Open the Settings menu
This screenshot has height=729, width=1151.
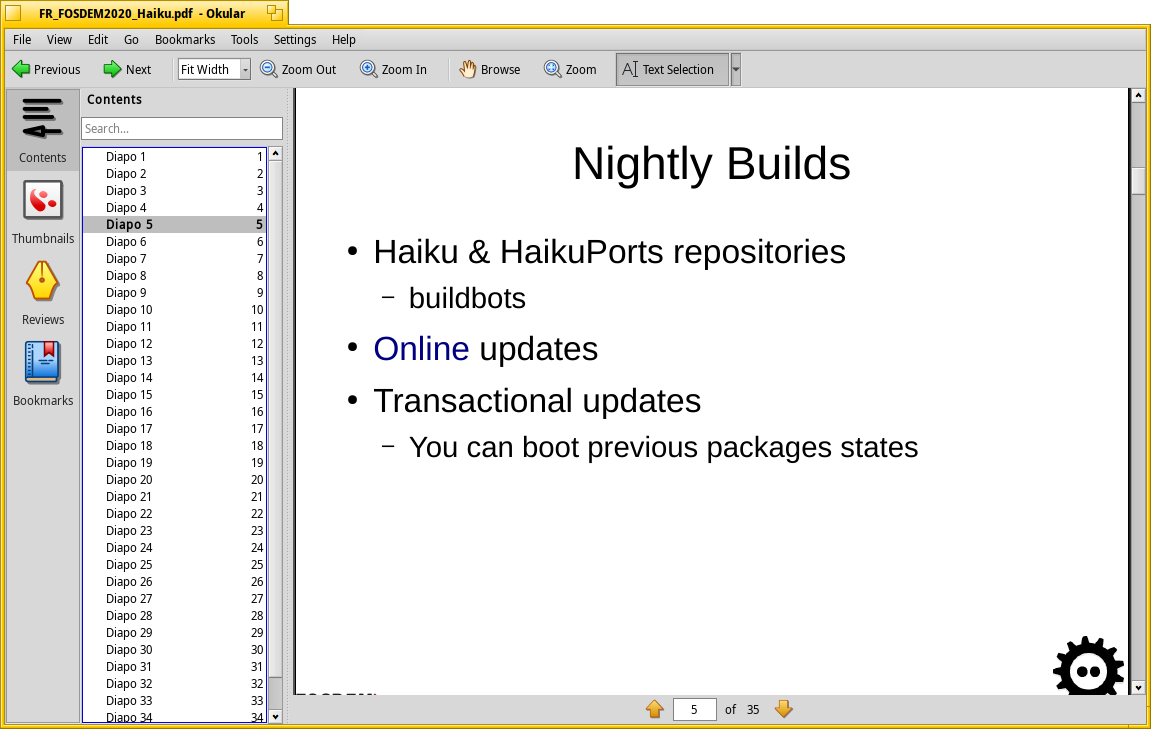(x=295, y=40)
